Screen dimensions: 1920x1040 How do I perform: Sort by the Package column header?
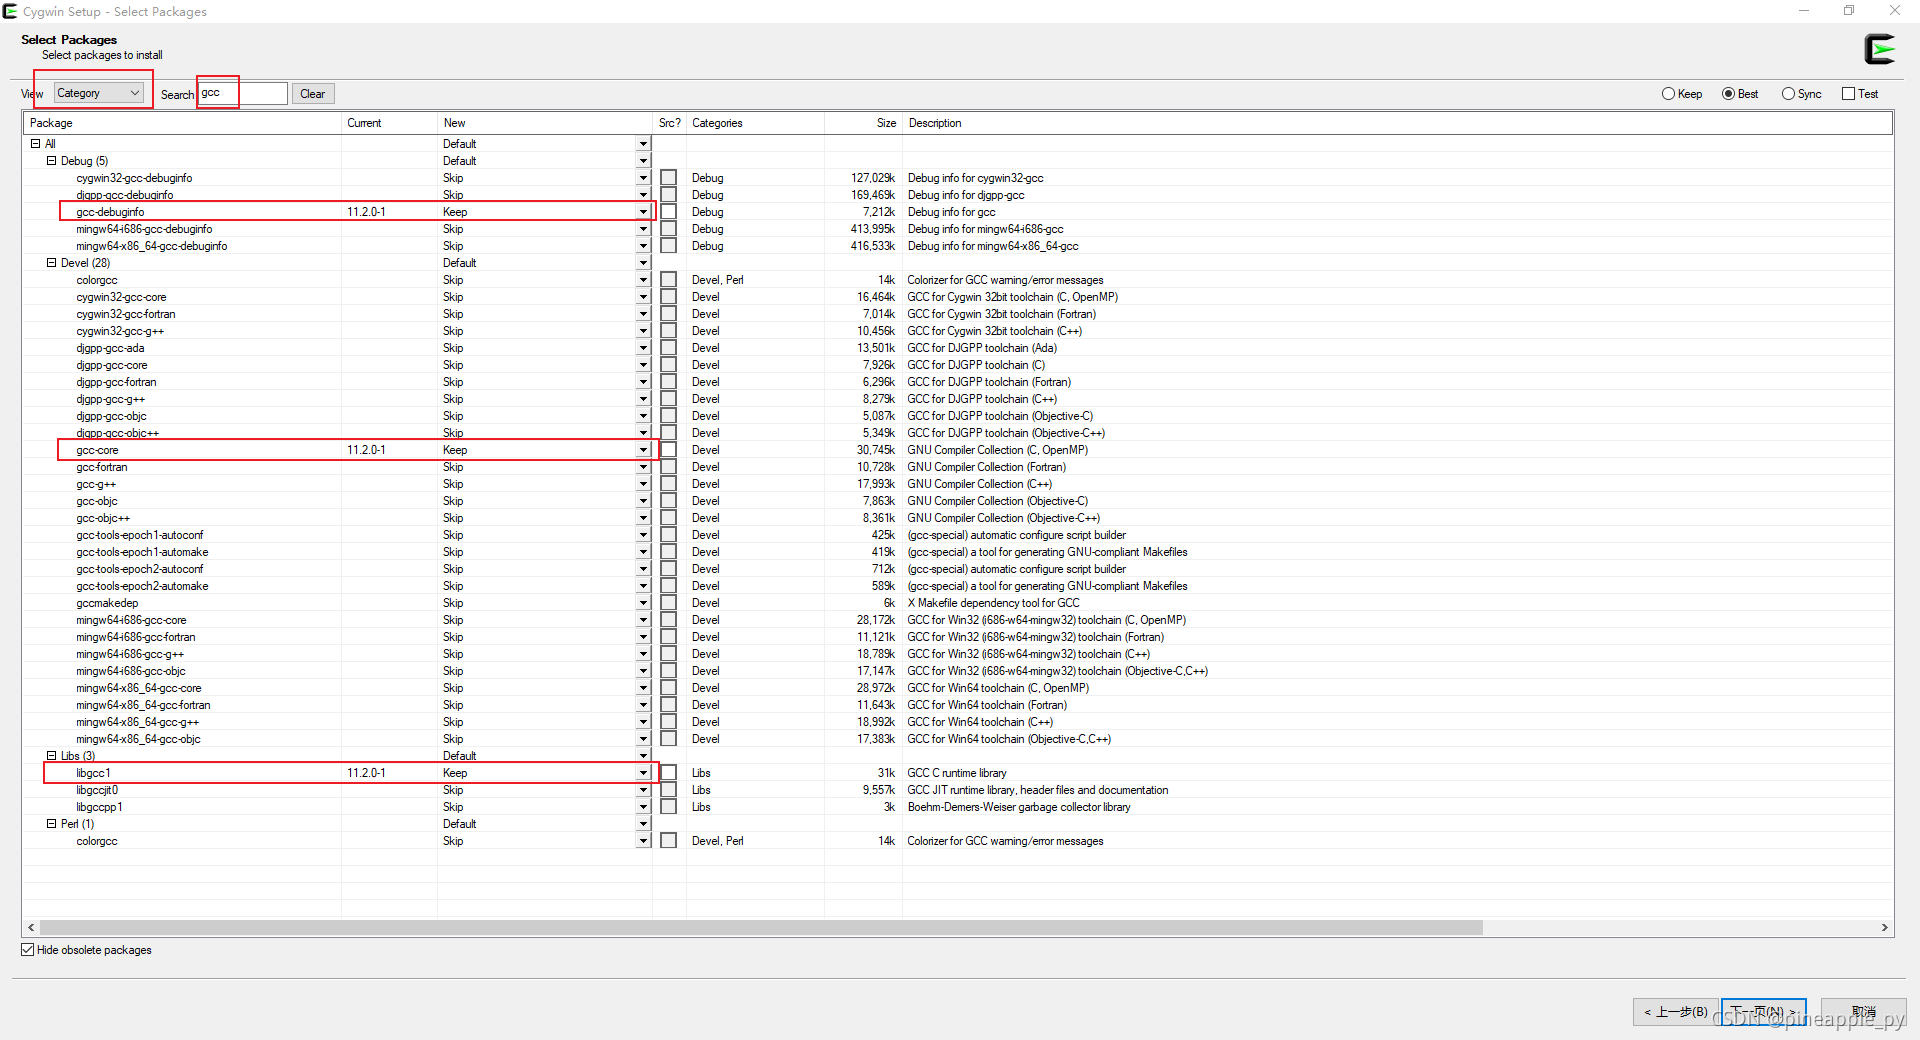coord(182,123)
